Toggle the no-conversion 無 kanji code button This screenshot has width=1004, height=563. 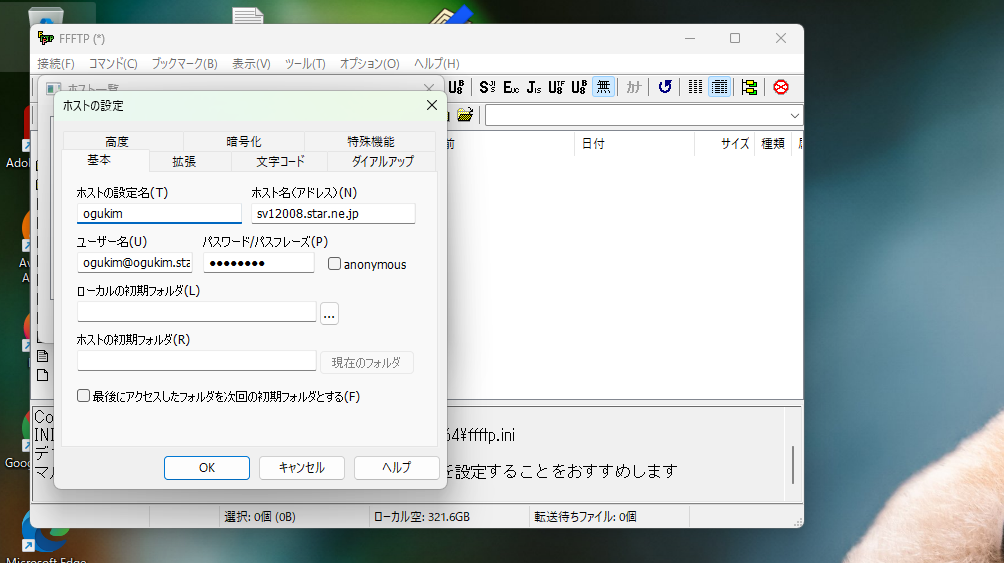point(603,87)
